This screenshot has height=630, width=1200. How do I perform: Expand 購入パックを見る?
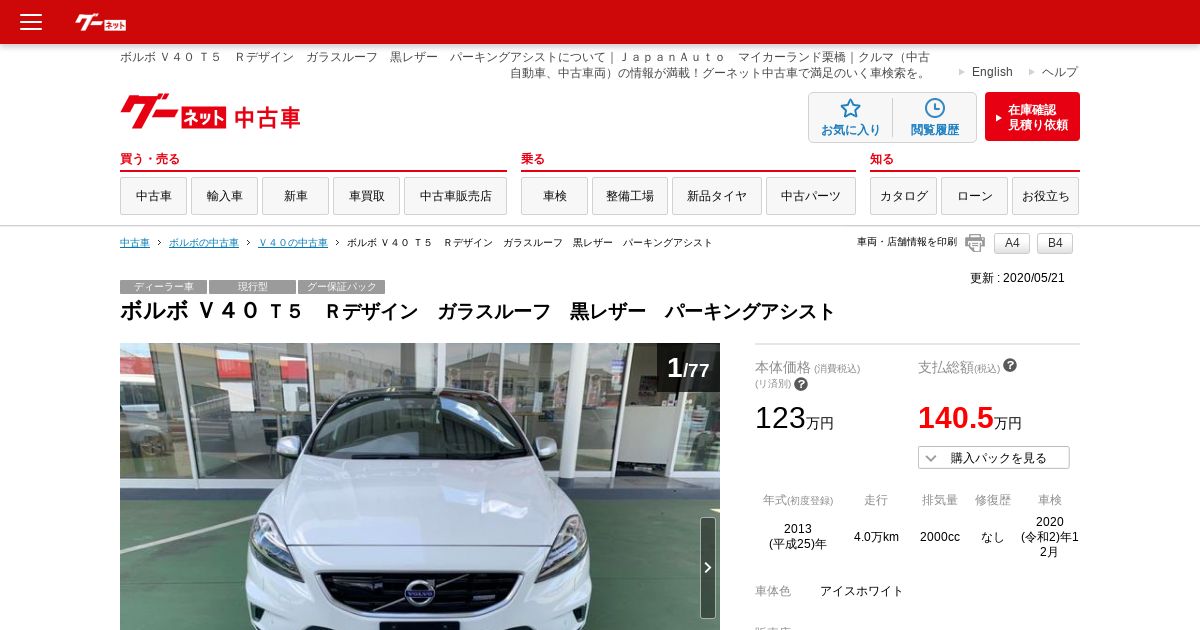pyautogui.click(x=994, y=458)
